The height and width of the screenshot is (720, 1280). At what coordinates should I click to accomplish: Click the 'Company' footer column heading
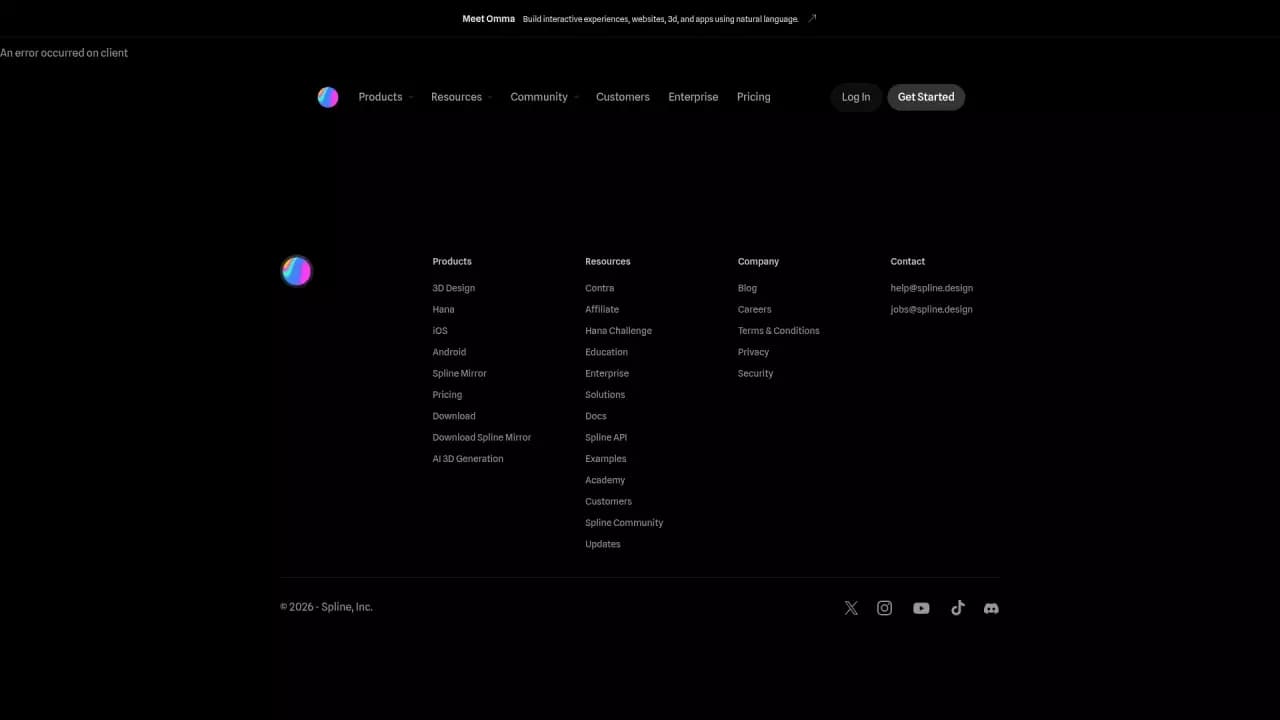[x=758, y=261]
